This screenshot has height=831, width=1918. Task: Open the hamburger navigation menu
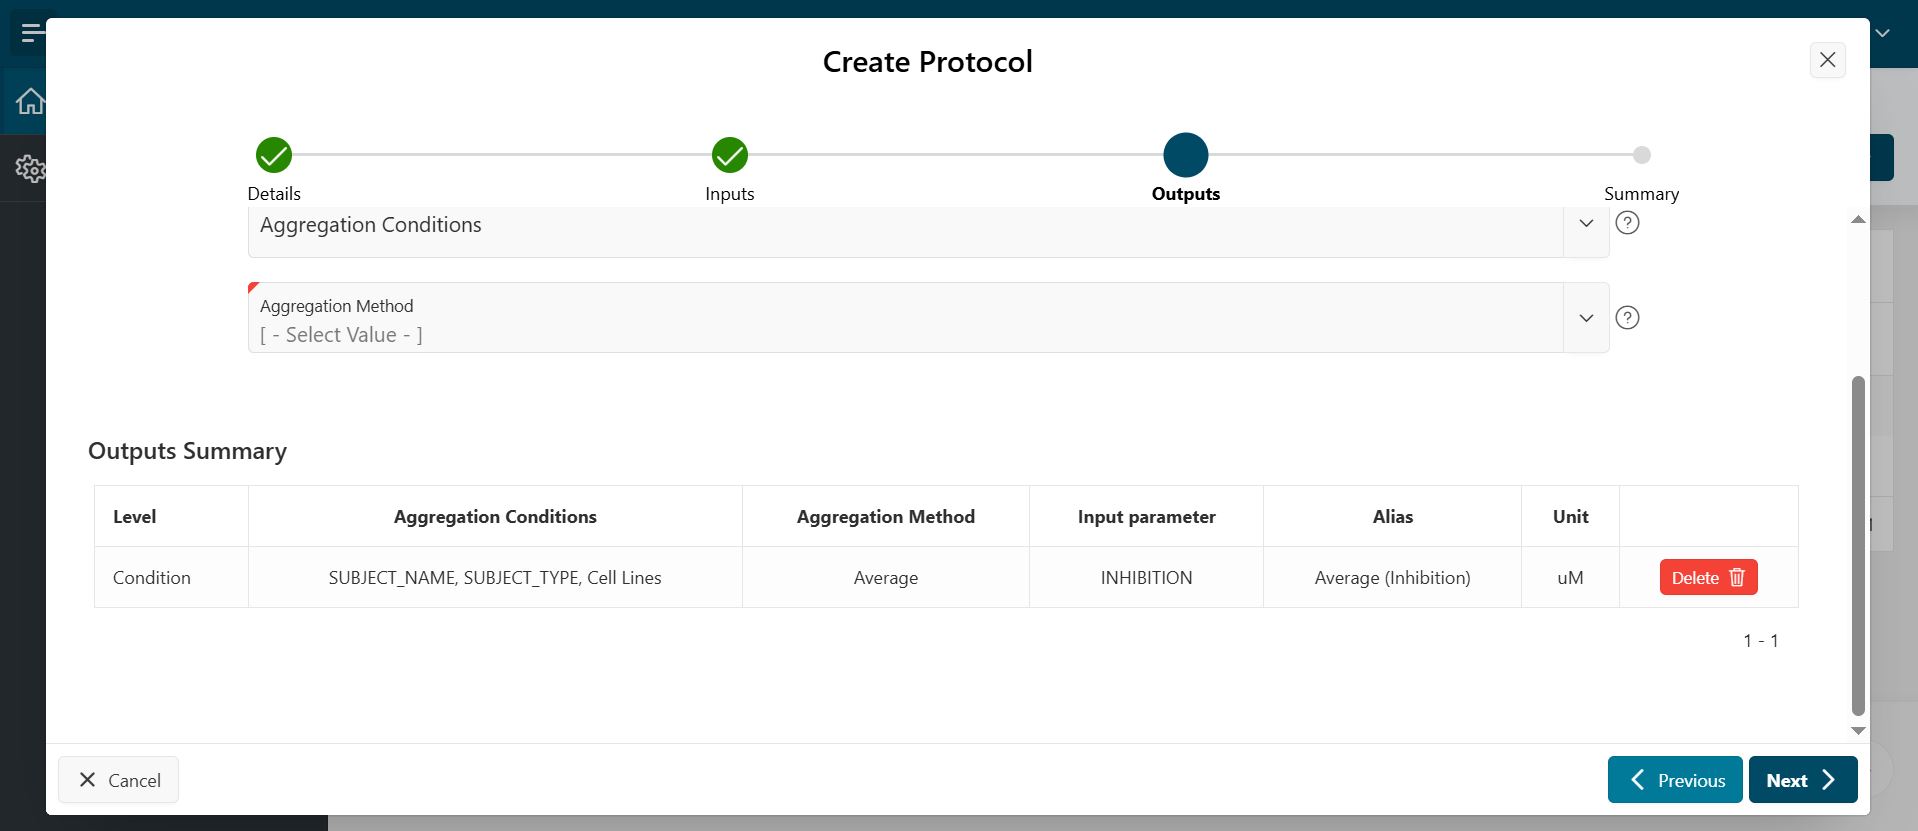pos(31,34)
